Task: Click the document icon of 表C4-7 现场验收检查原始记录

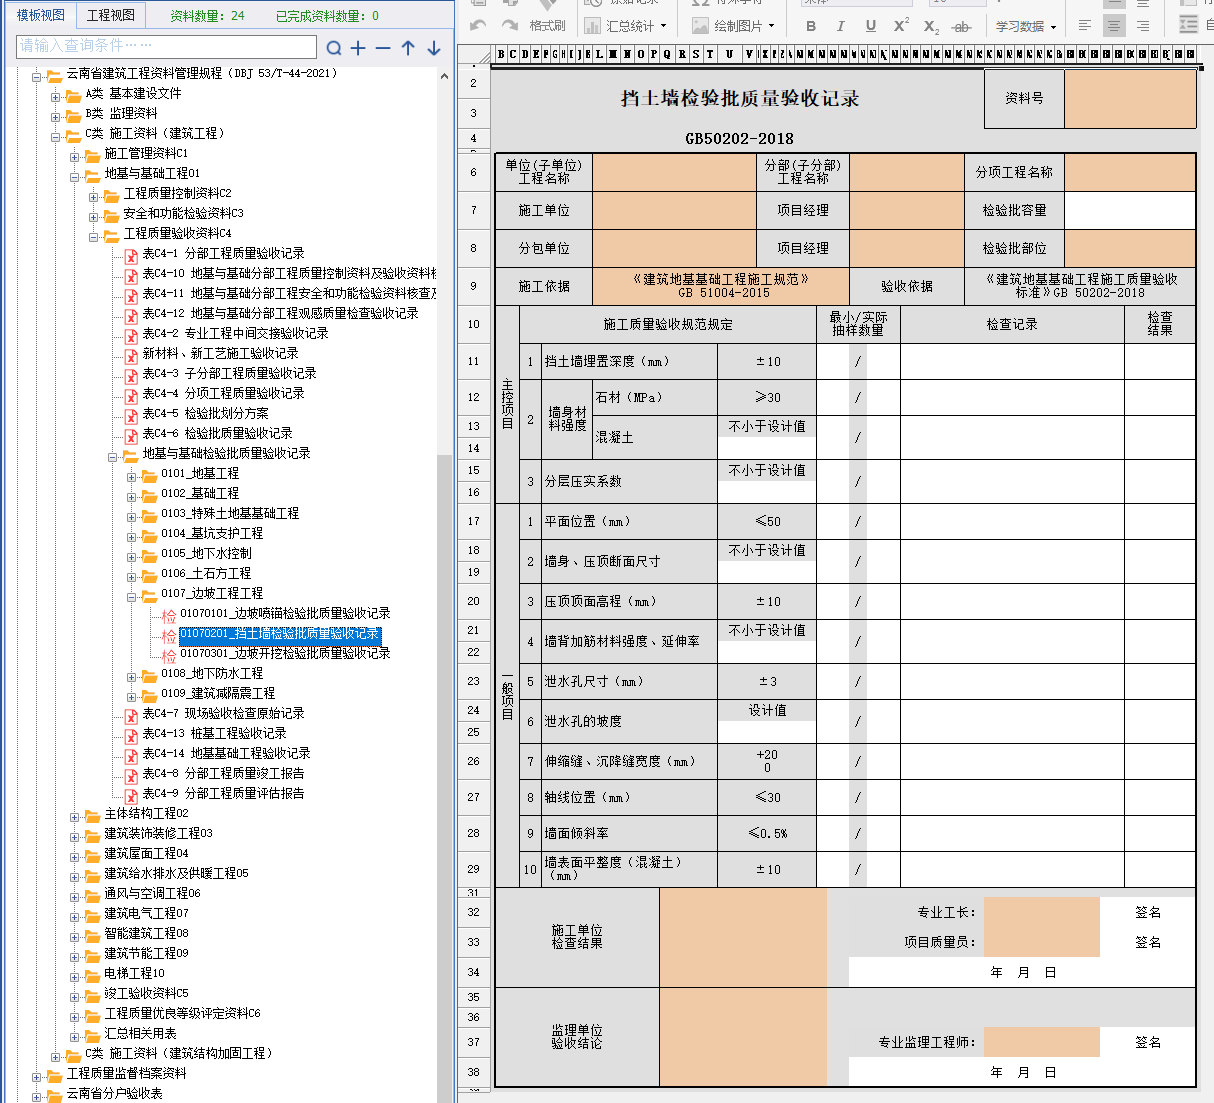Action: point(131,715)
